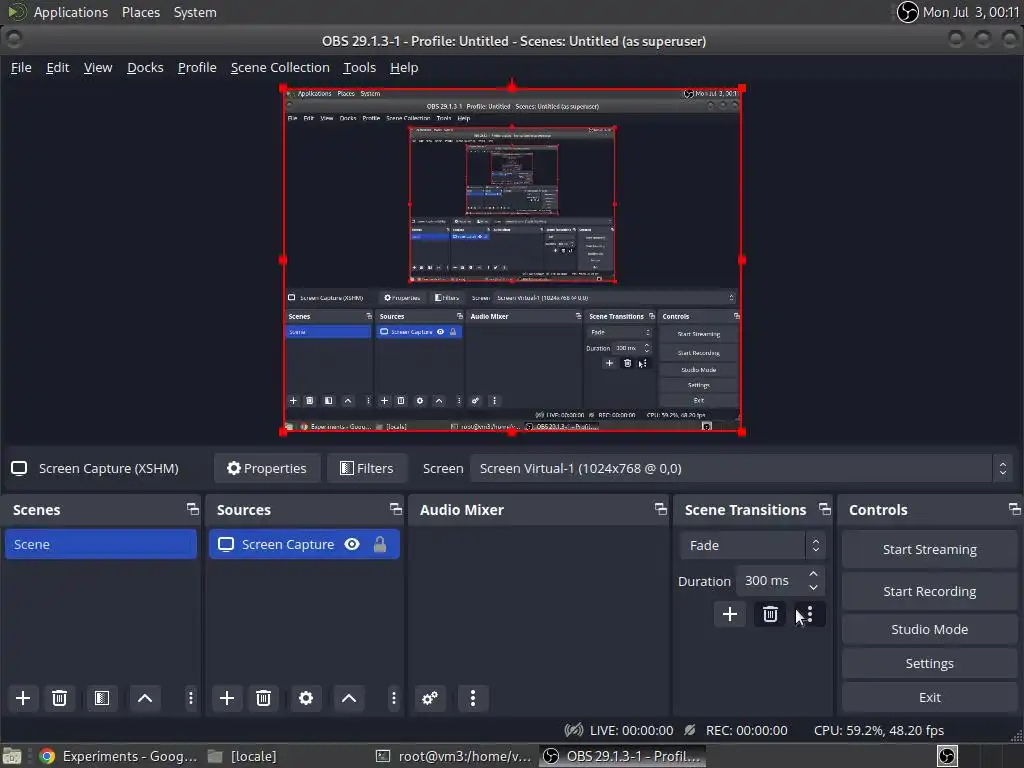This screenshot has height=768, width=1024.
Task: Click the date and time clock
Action: pyautogui.click(x=970, y=12)
